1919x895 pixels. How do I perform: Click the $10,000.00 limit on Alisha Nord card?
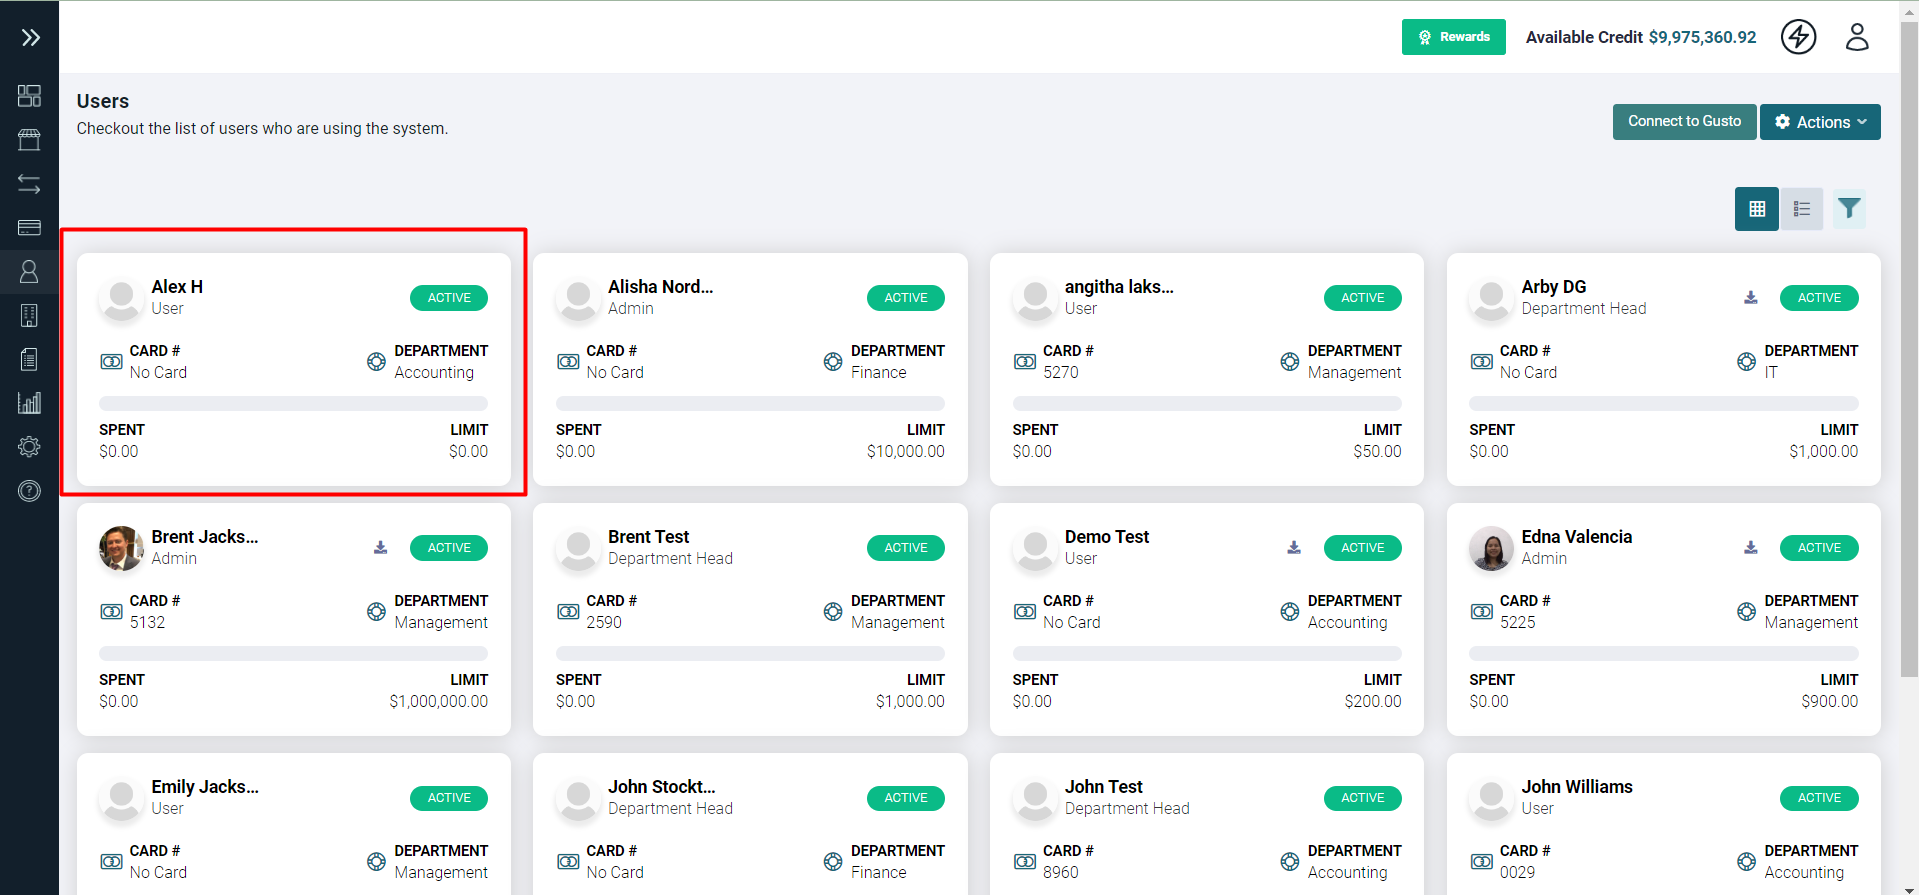coord(905,451)
